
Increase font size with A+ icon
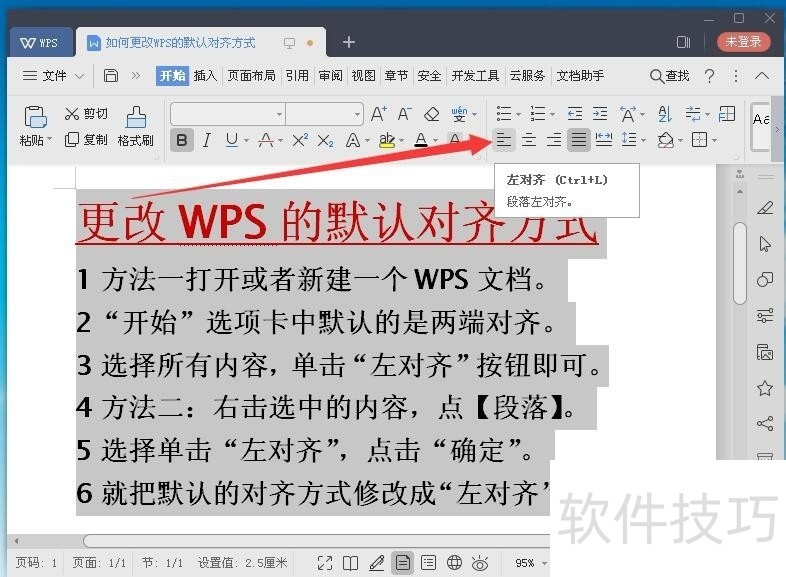(378, 114)
